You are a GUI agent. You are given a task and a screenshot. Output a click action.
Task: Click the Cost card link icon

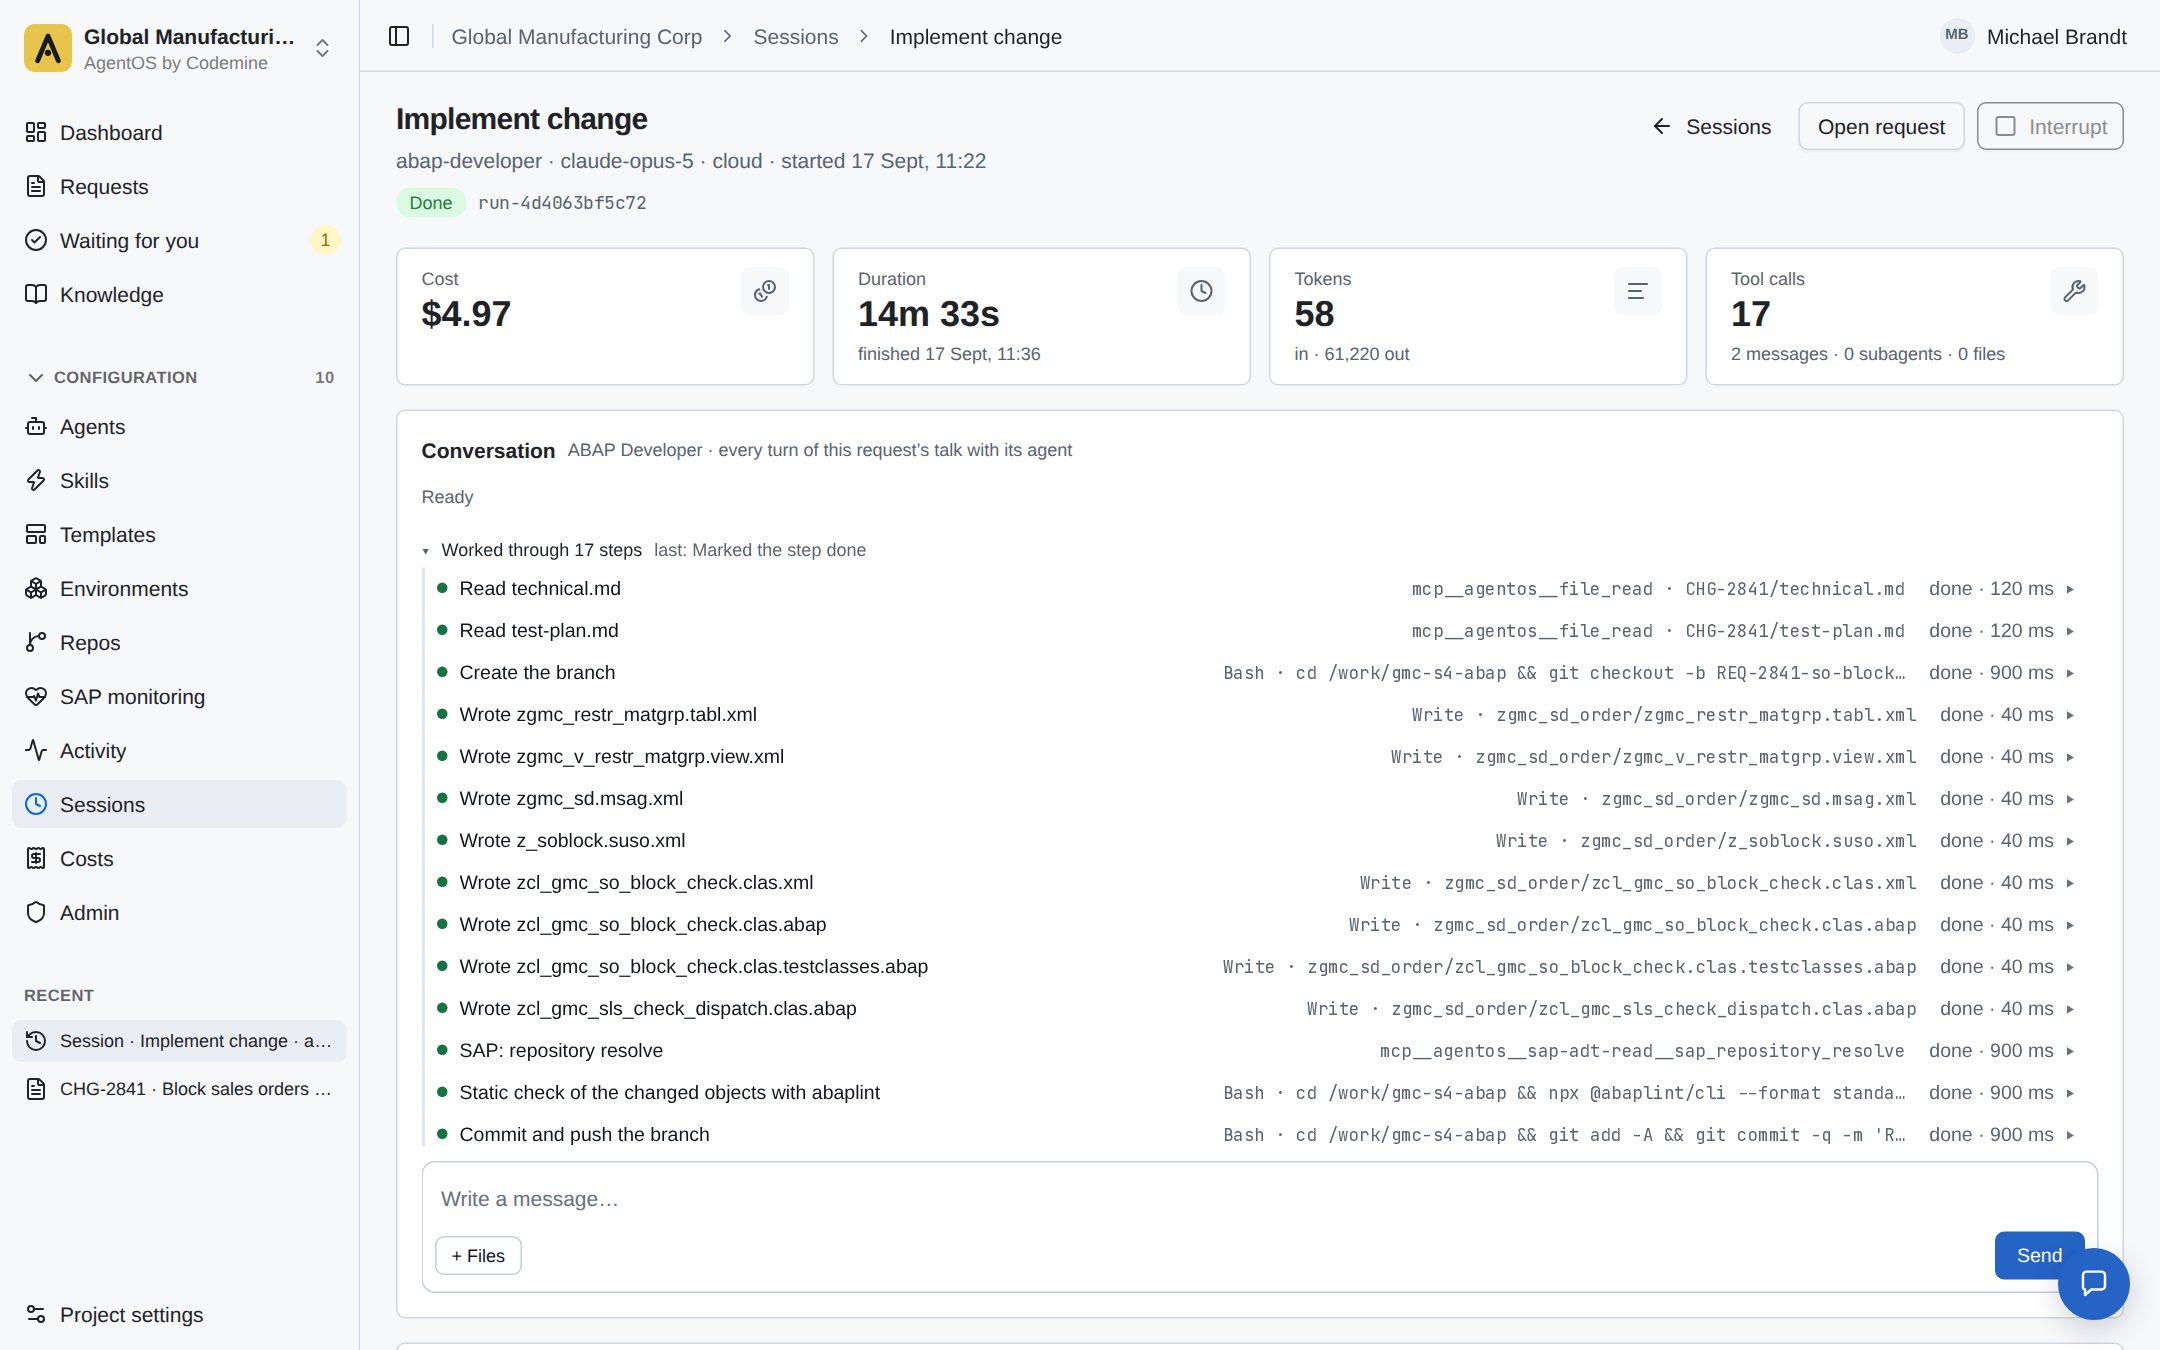point(765,291)
